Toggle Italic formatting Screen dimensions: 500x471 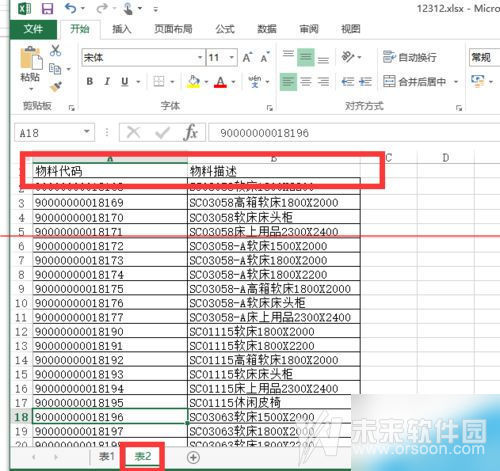click(x=107, y=81)
